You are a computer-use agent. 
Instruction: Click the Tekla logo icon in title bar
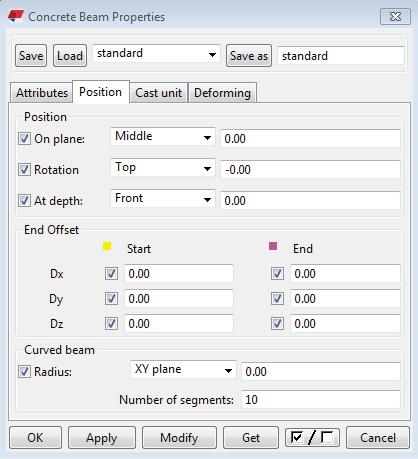(16, 16)
